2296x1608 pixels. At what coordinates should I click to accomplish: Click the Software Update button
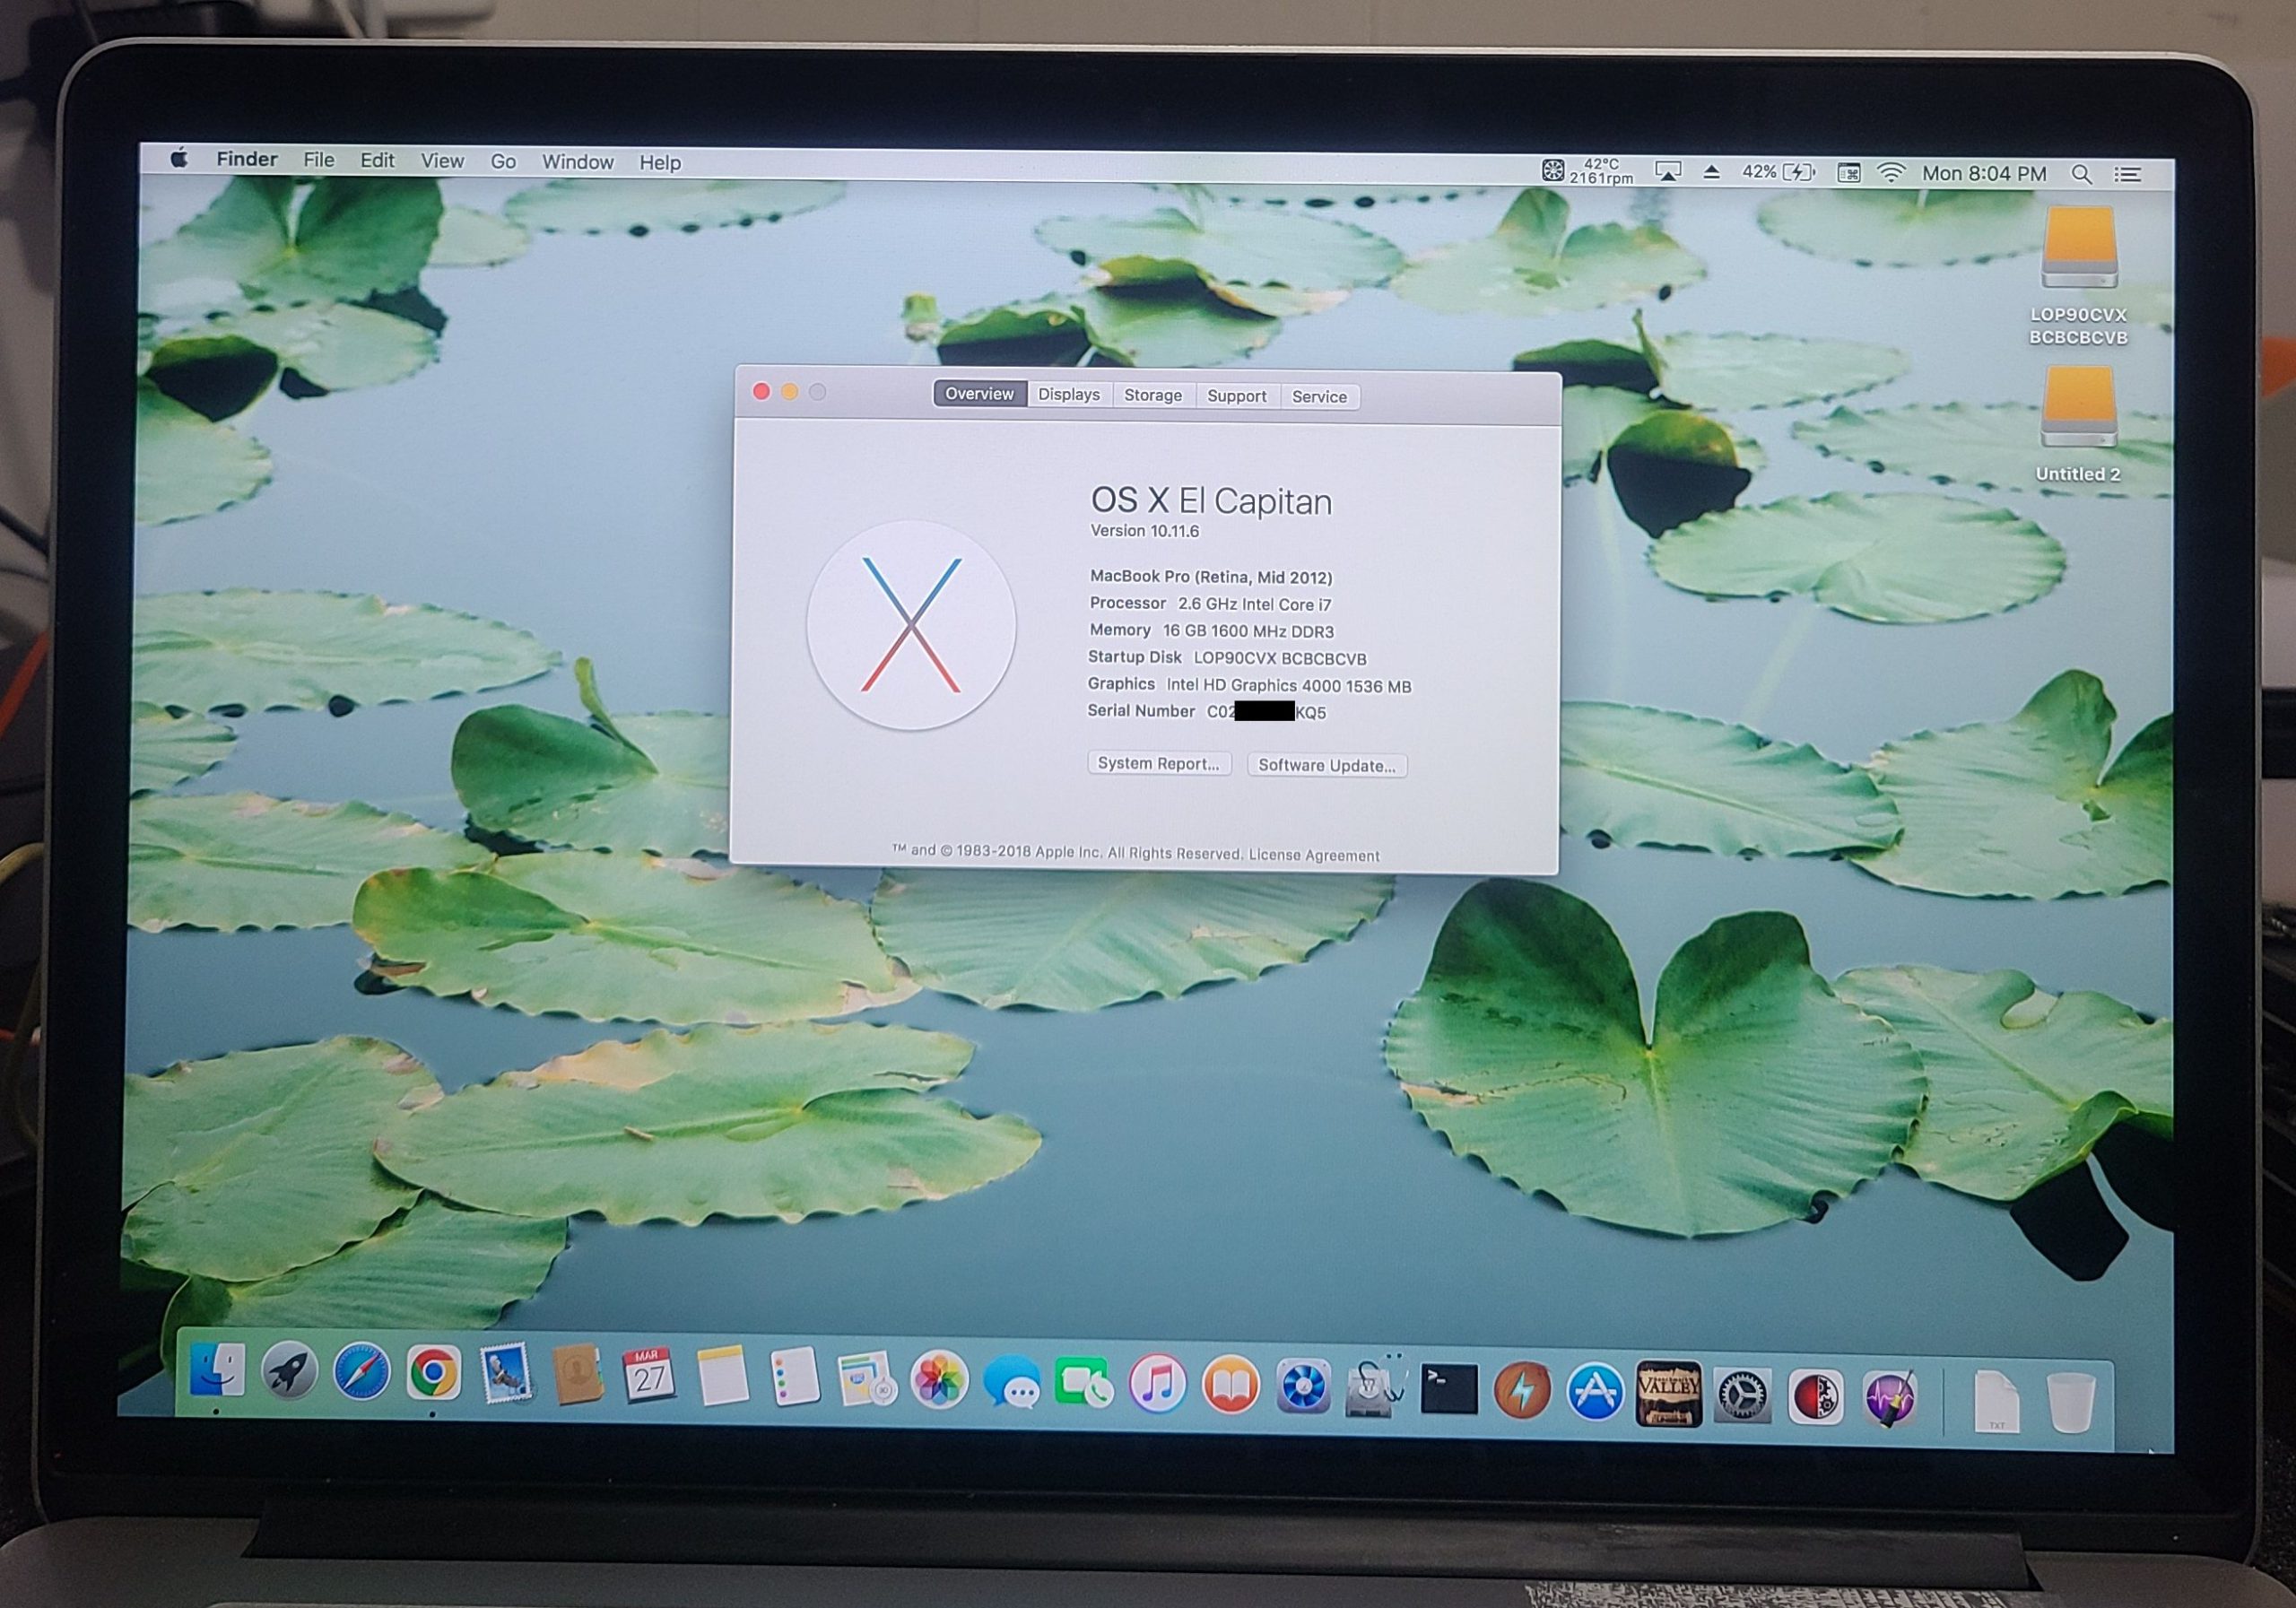pyautogui.click(x=1326, y=765)
